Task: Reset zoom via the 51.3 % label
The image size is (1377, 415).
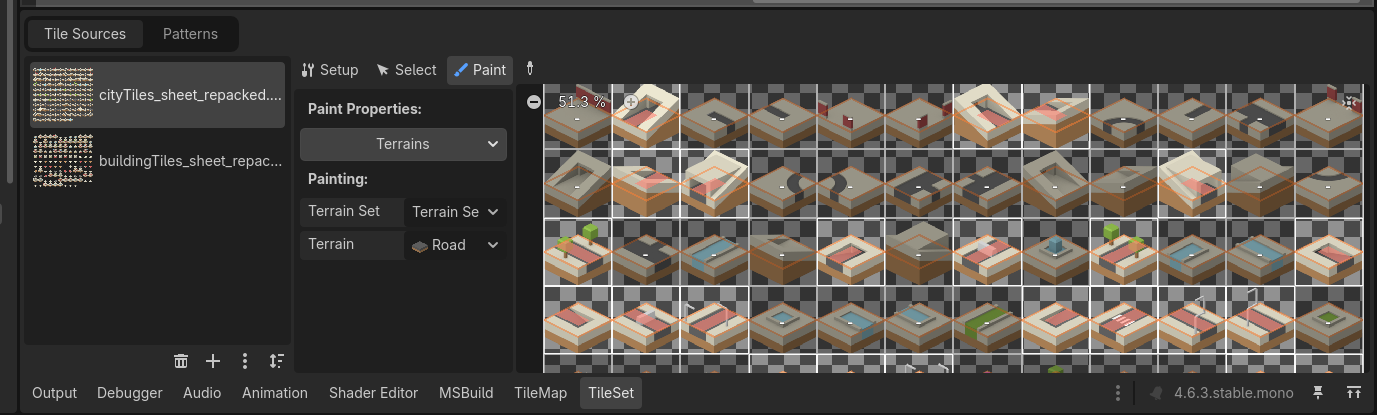Action: click(x=582, y=102)
